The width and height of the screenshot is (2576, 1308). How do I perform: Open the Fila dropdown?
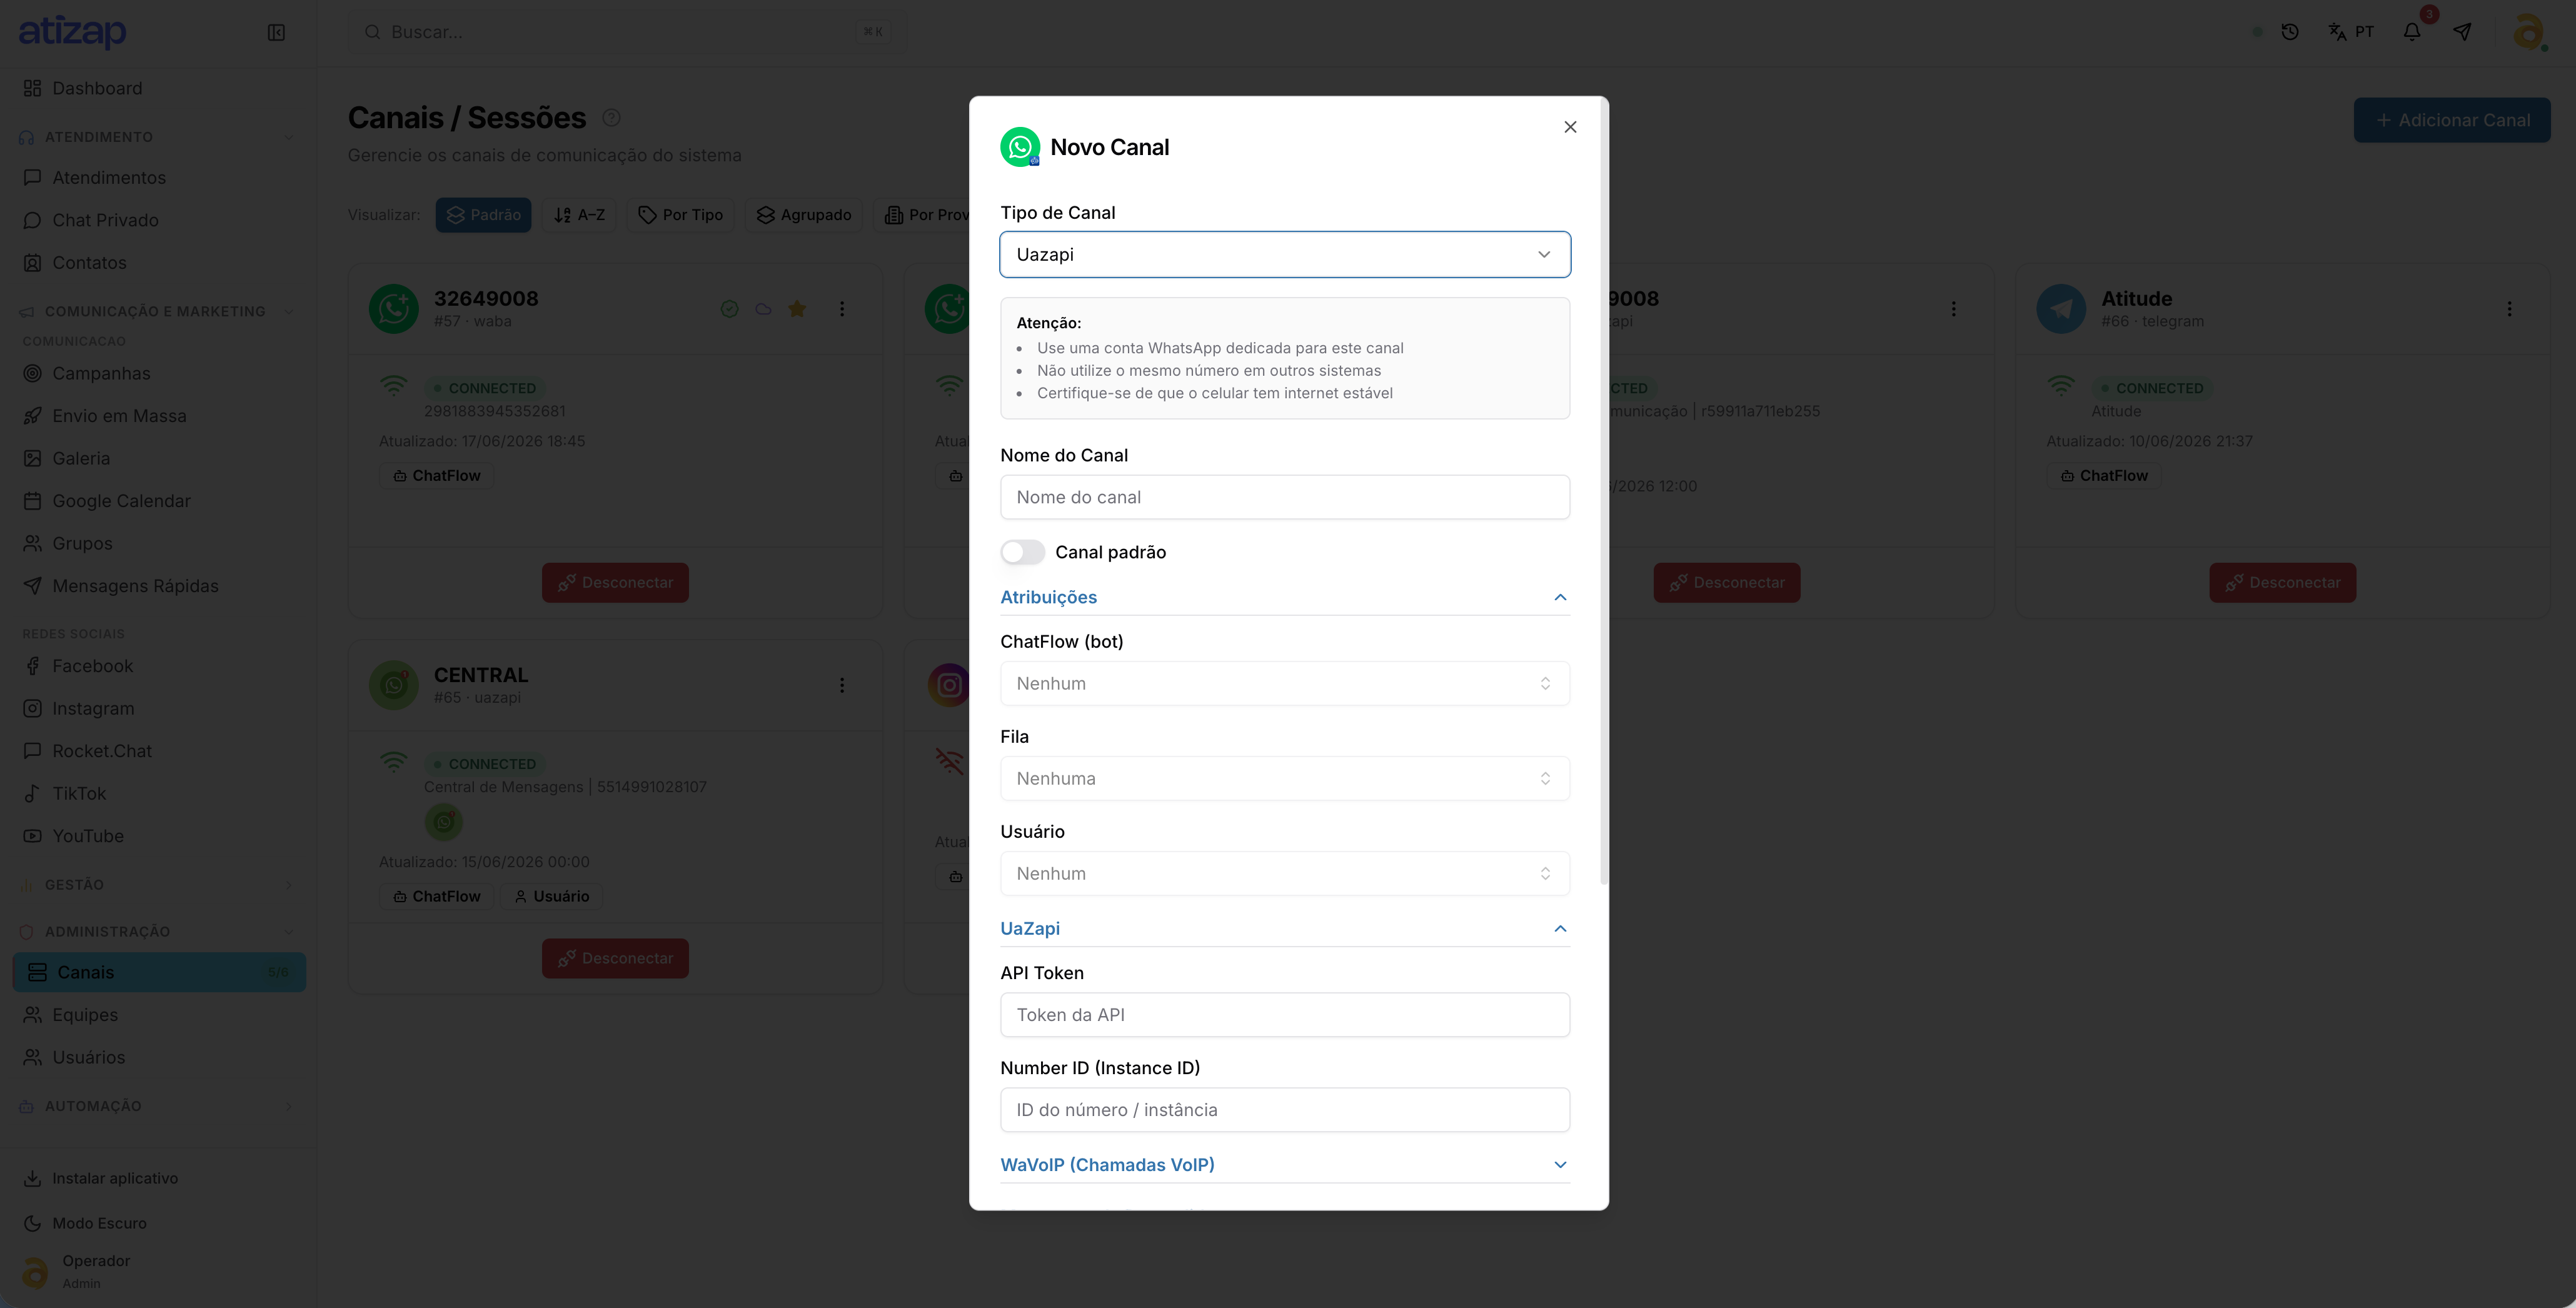click(x=1285, y=778)
